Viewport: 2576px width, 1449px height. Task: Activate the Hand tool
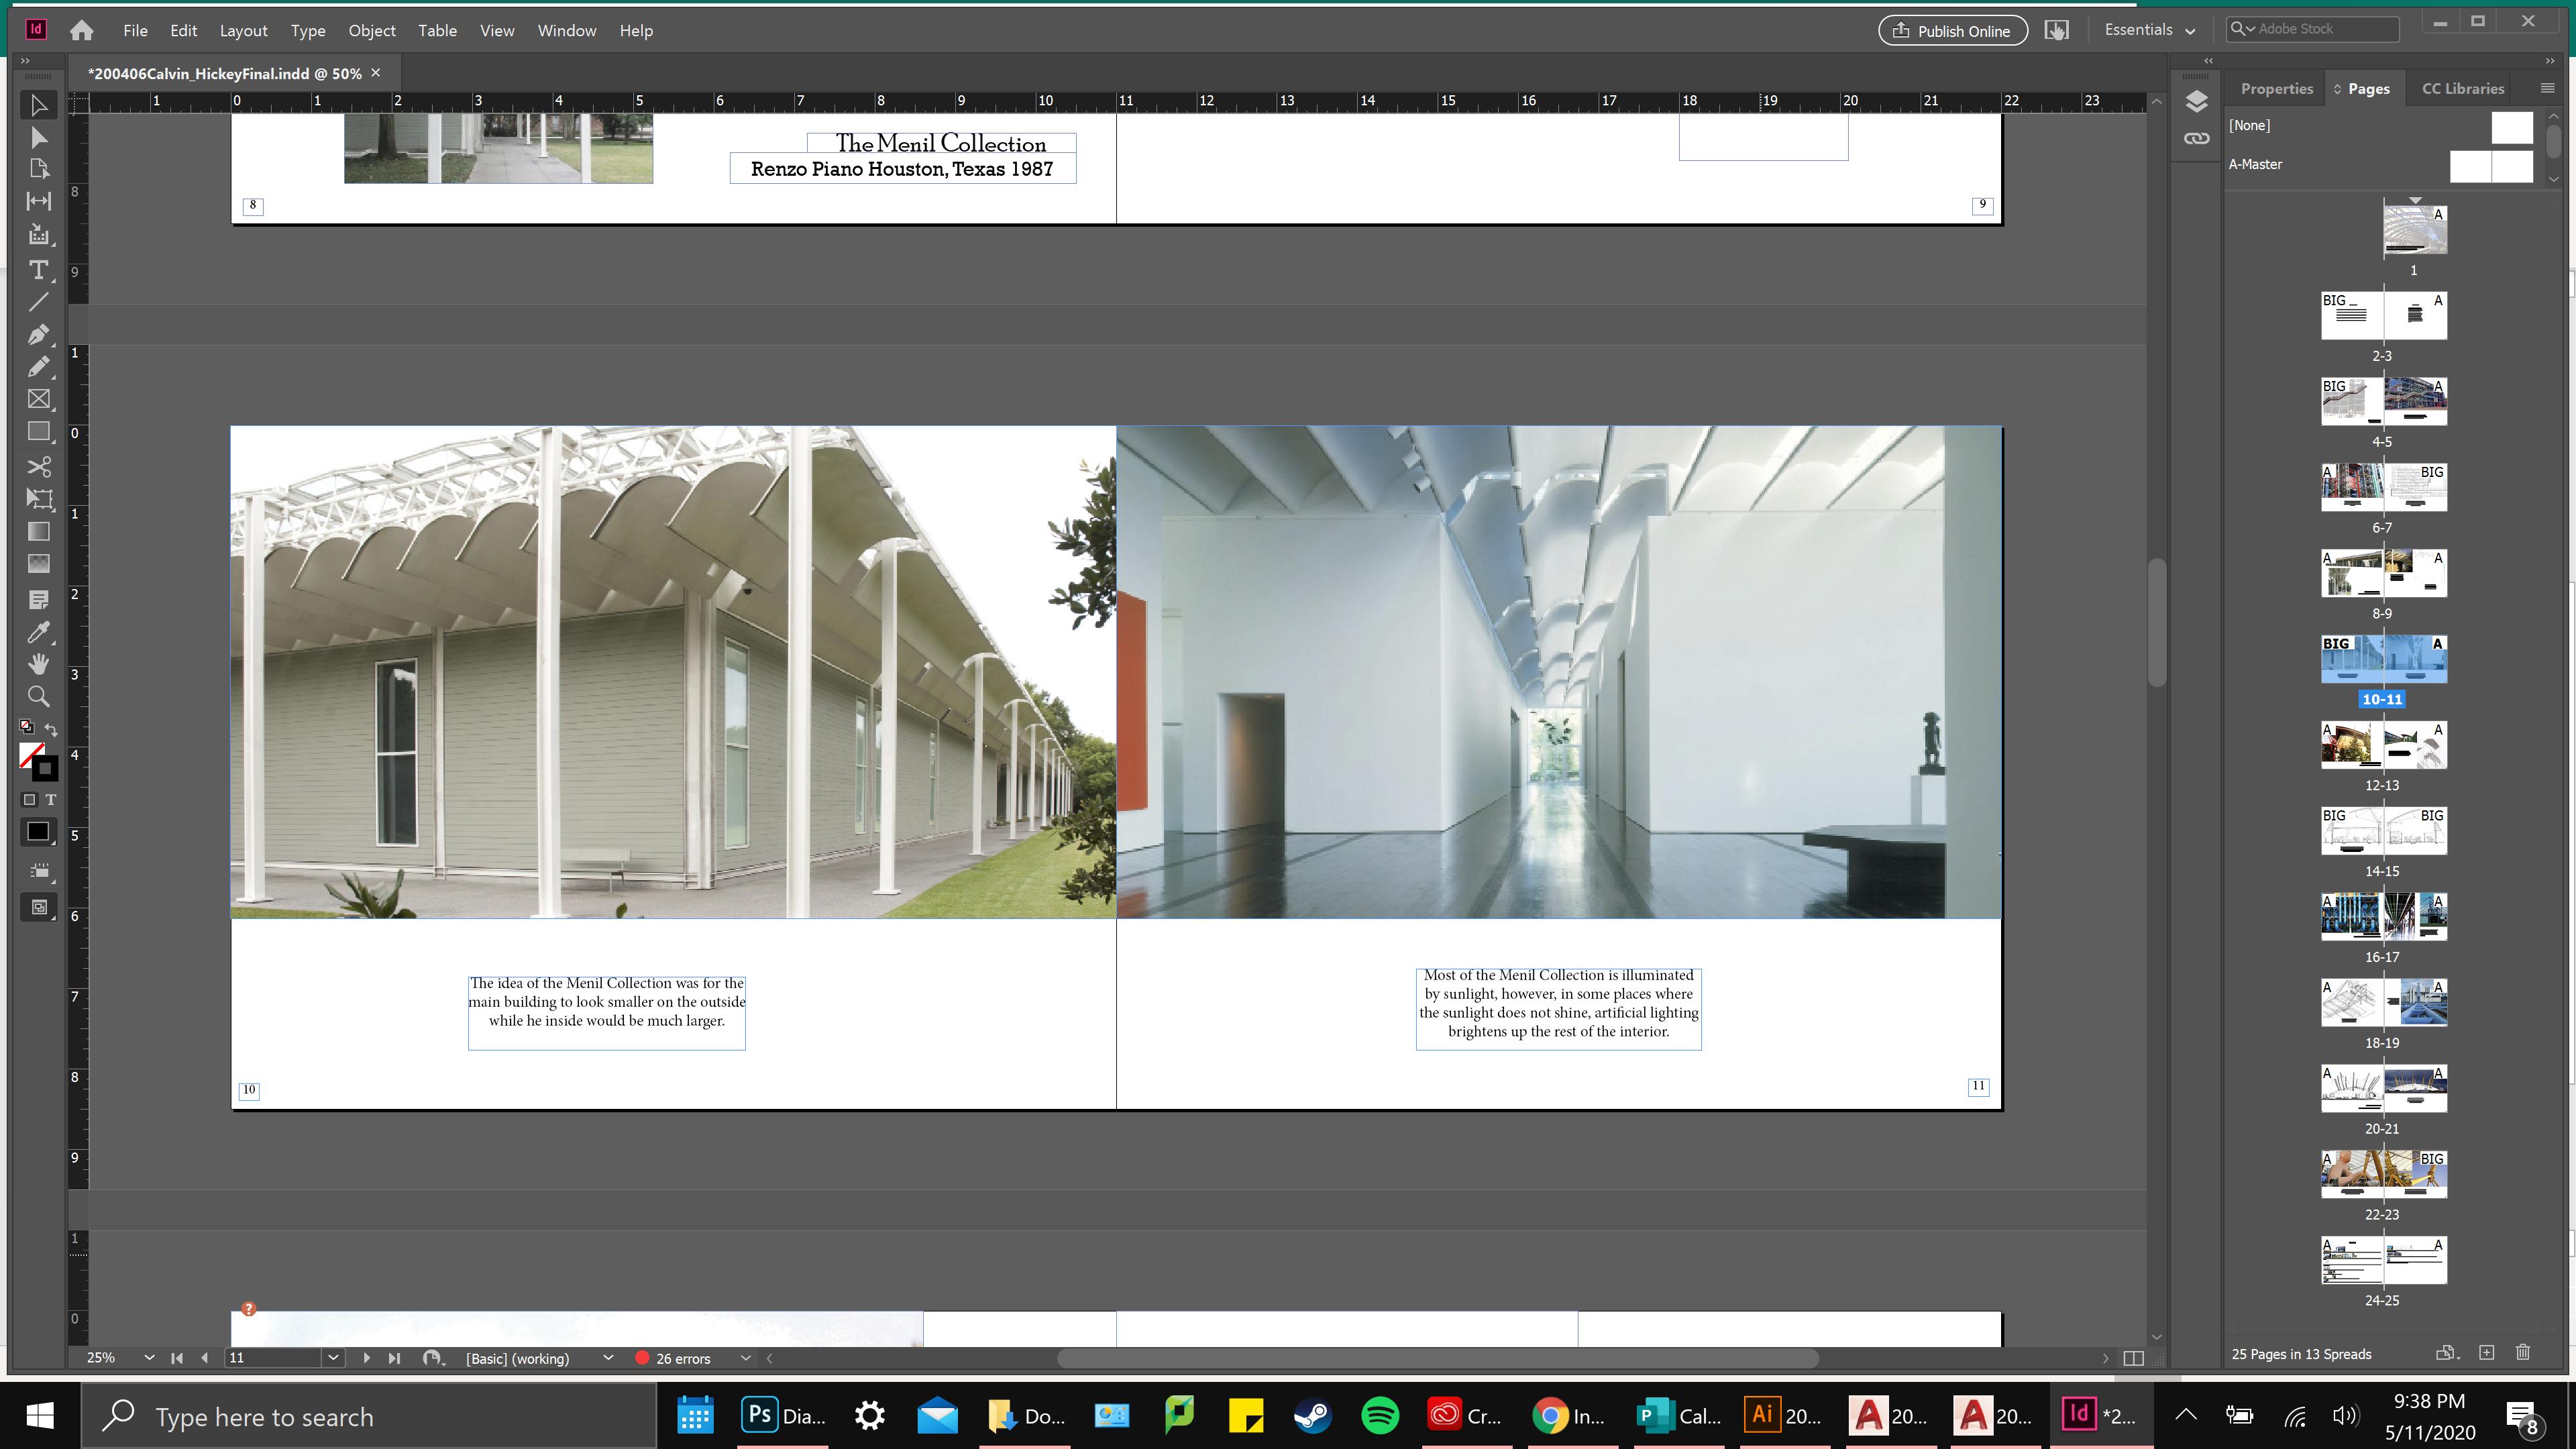38,664
